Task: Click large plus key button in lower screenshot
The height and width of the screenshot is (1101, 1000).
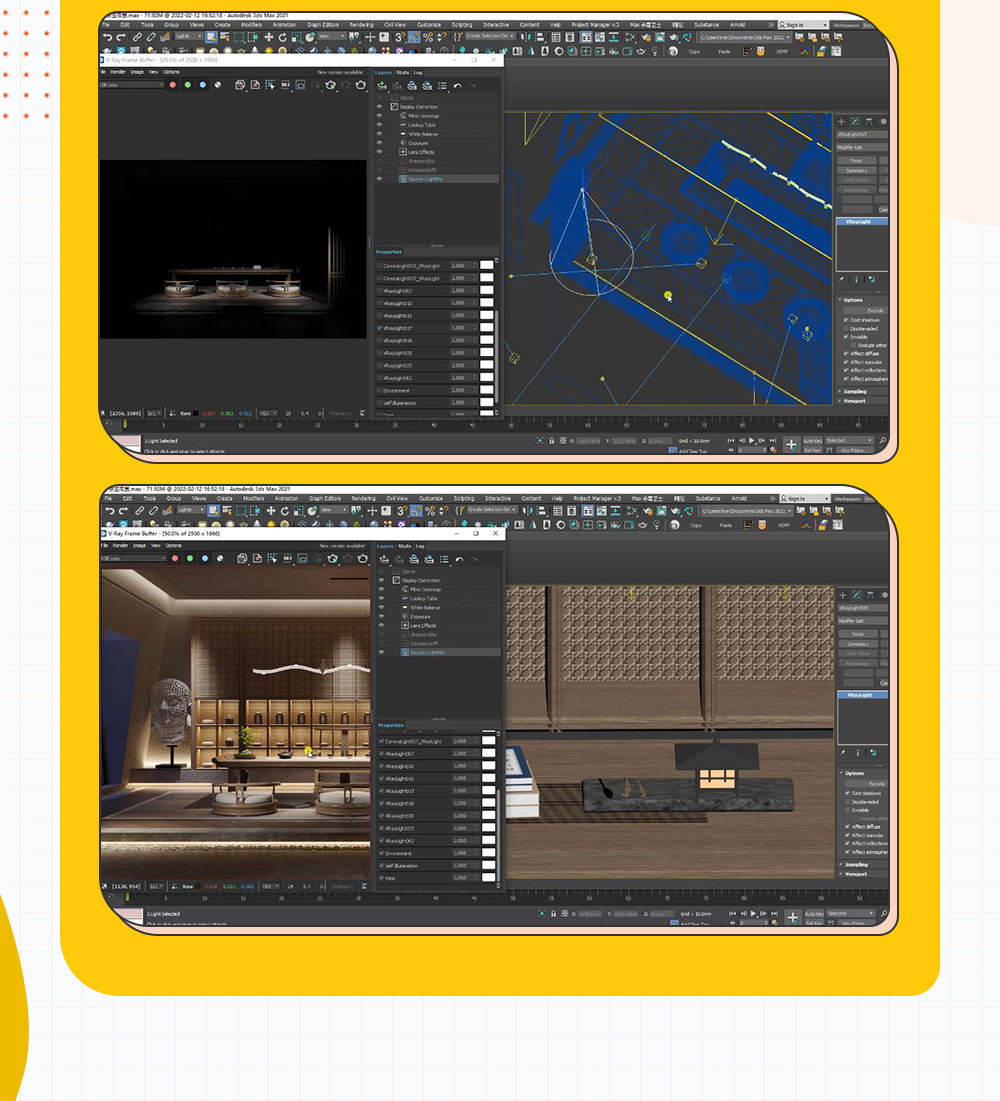Action: coord(793,917)
